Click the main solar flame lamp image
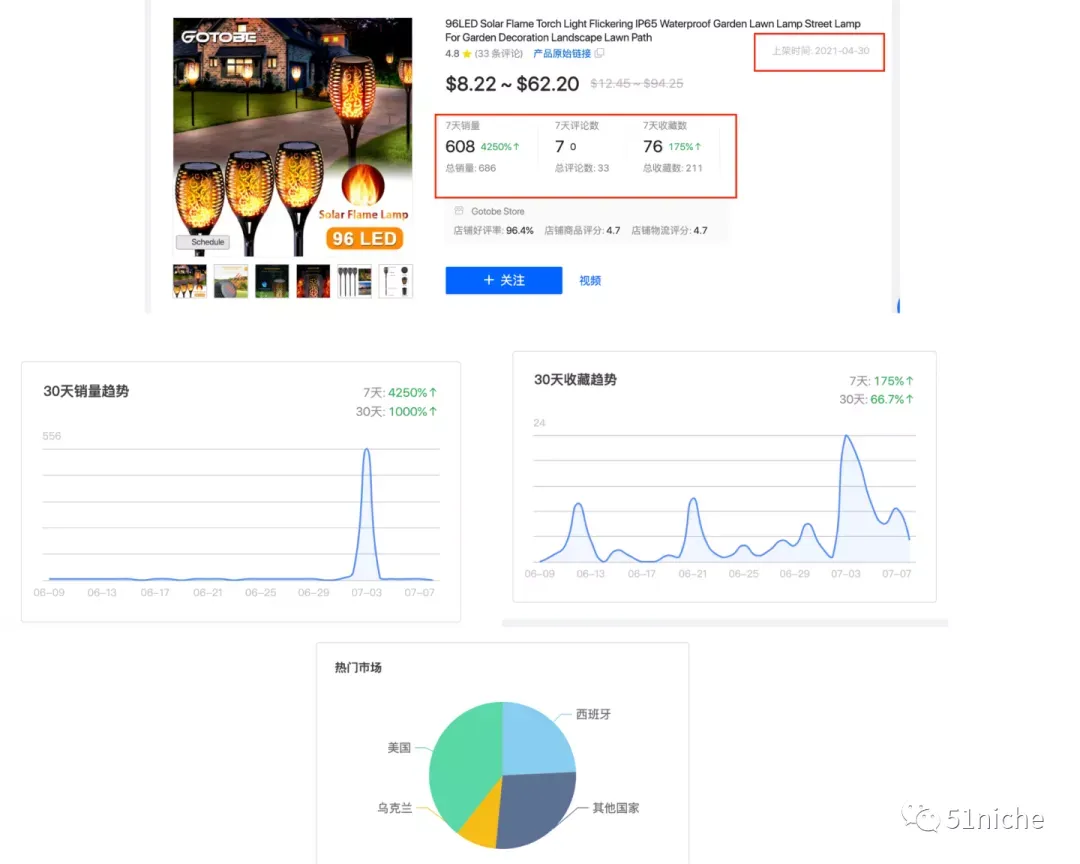Viewport: 1080px width, 864px height. click(293, 137)
